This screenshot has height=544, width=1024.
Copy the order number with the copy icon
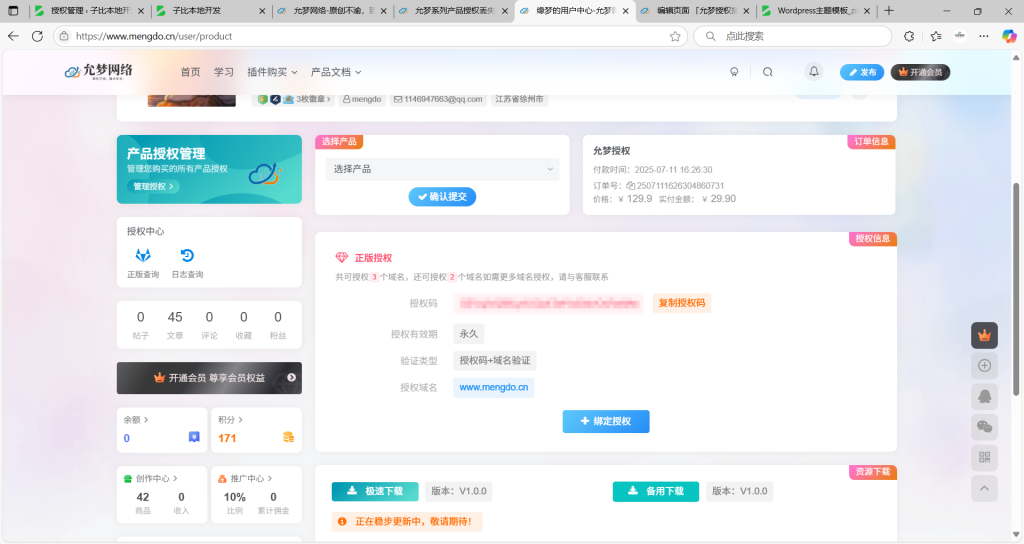pos(630,185)
